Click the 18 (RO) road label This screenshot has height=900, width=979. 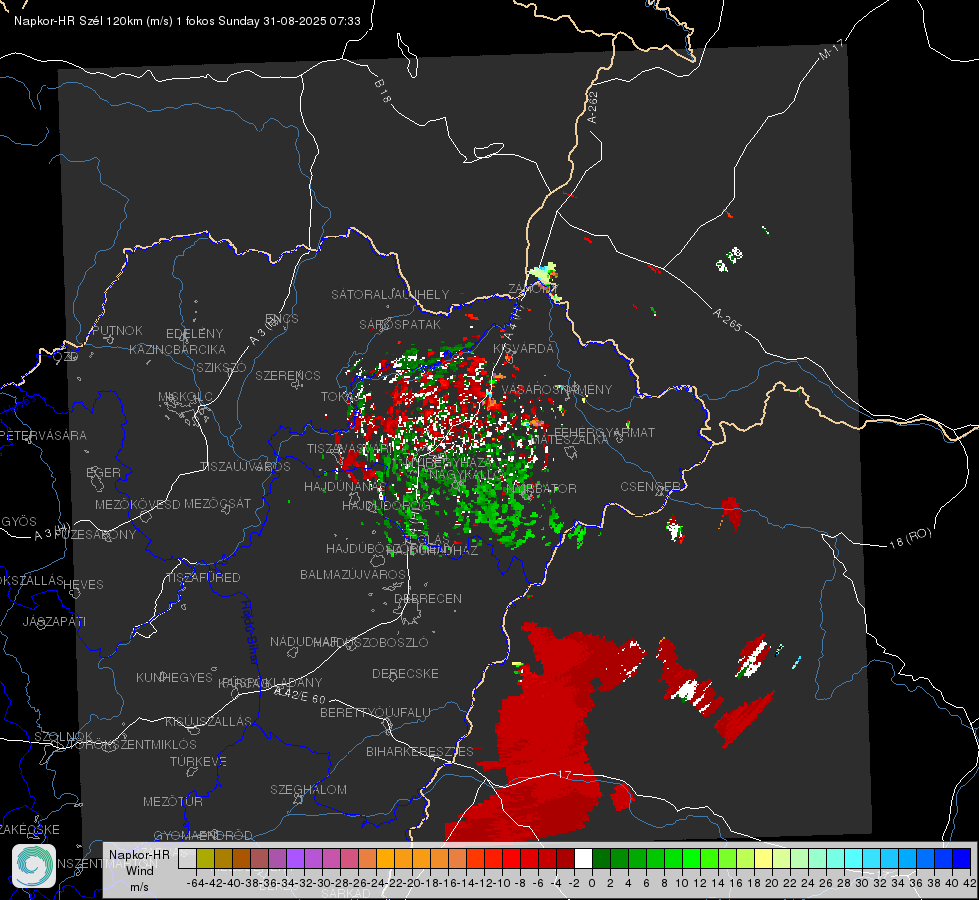[x=910, y=538]
